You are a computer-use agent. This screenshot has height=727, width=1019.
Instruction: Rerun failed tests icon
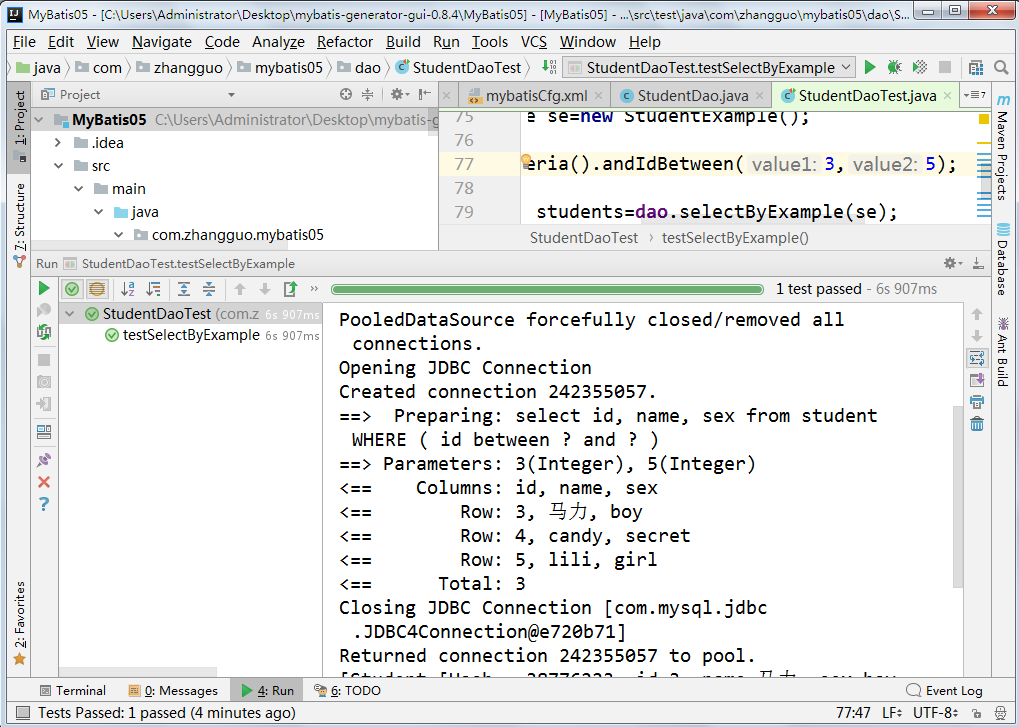(x=44, y=332)
